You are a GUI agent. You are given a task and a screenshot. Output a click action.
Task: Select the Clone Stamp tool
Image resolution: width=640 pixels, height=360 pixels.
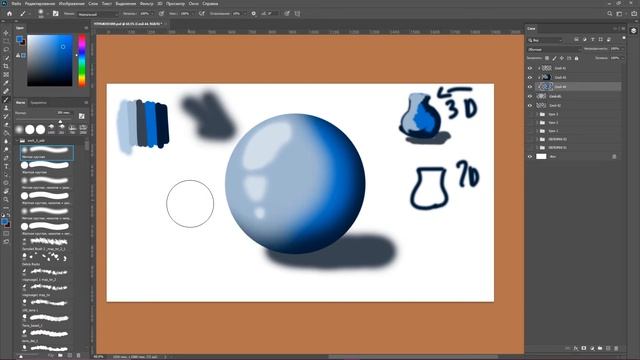pyautogui.click(x=6, y=108)
